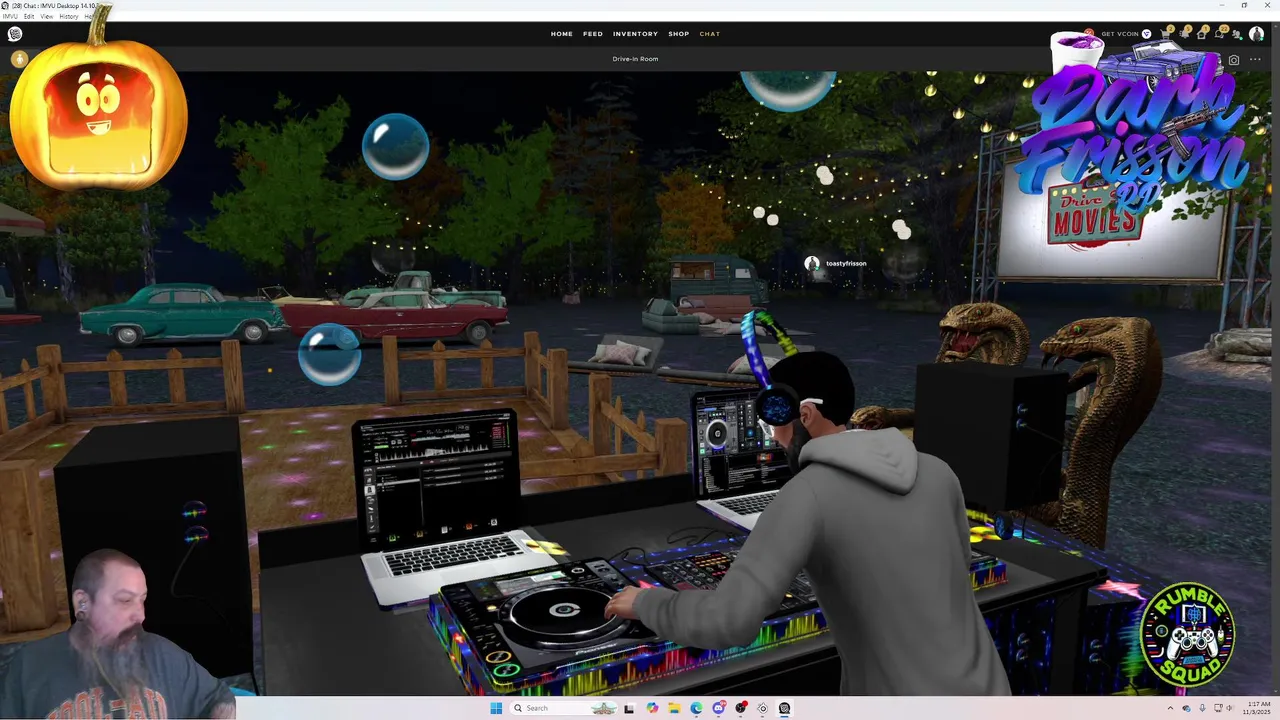Open the shopping cart icon
Screen dimensions: 1280x720
(x=1166, y=34)
